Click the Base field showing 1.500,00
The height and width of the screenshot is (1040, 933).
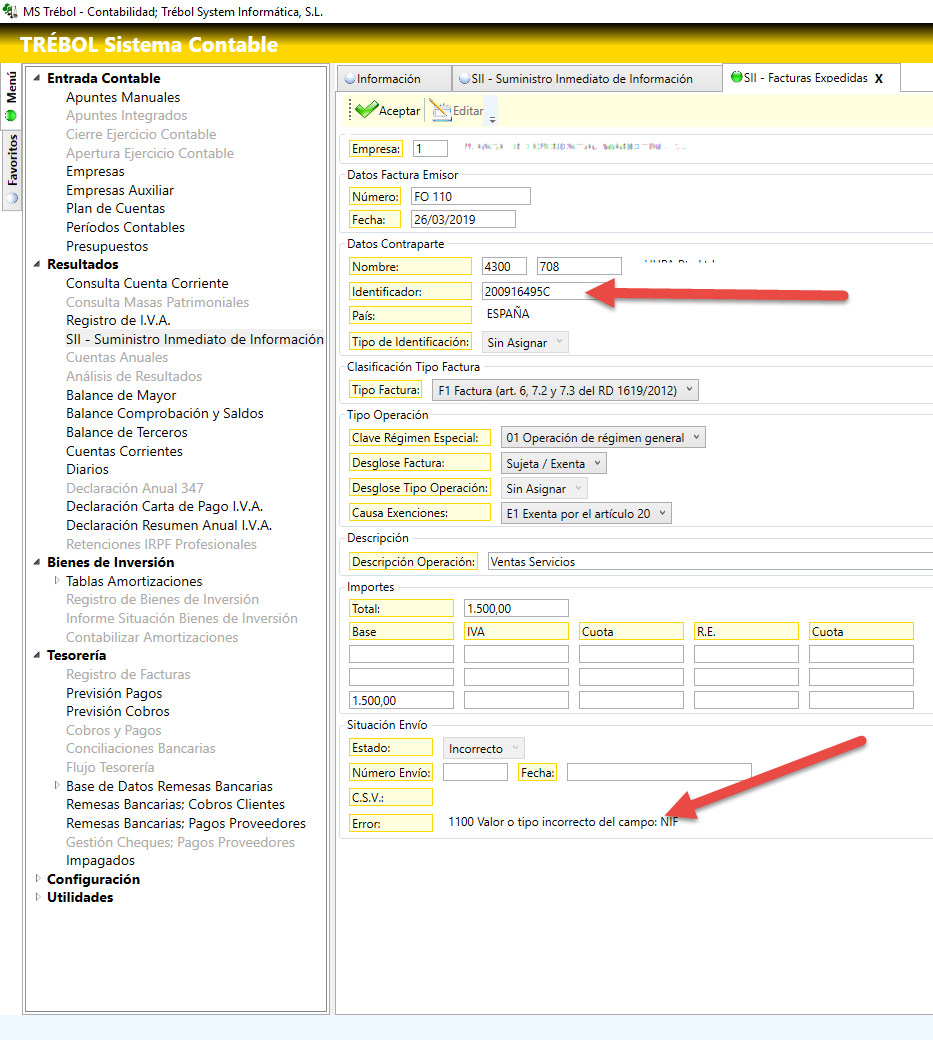401,700
